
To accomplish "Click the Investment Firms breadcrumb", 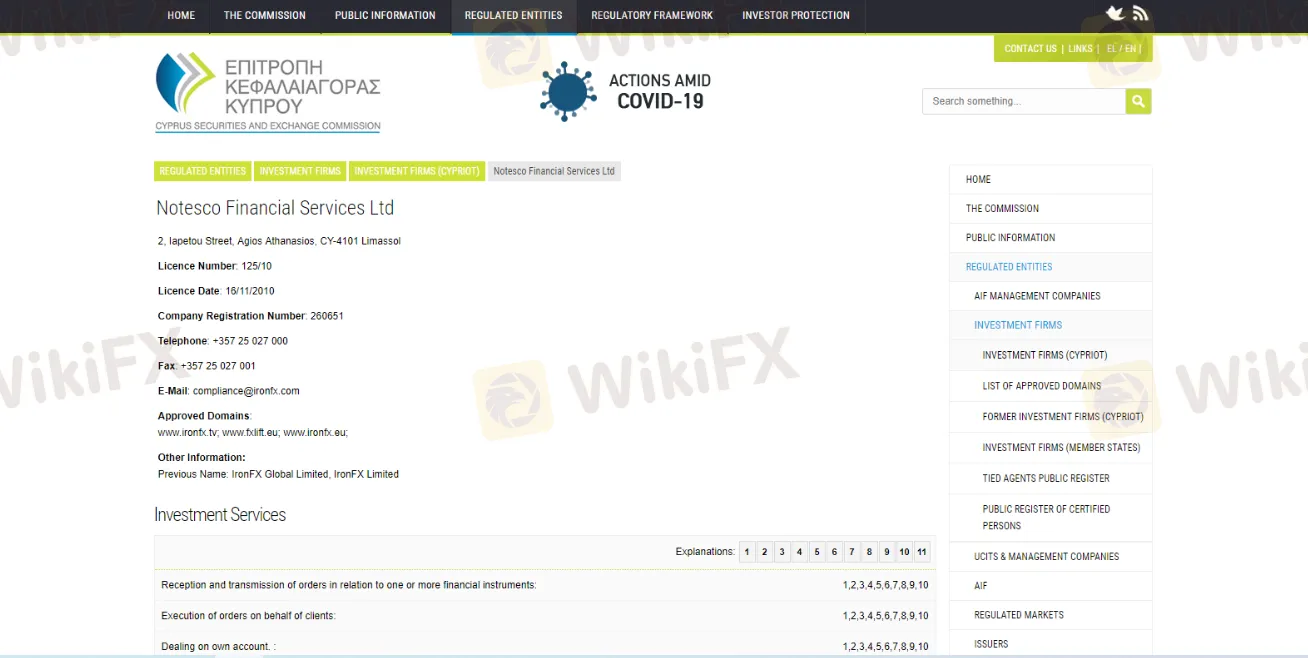I will 300,171.
